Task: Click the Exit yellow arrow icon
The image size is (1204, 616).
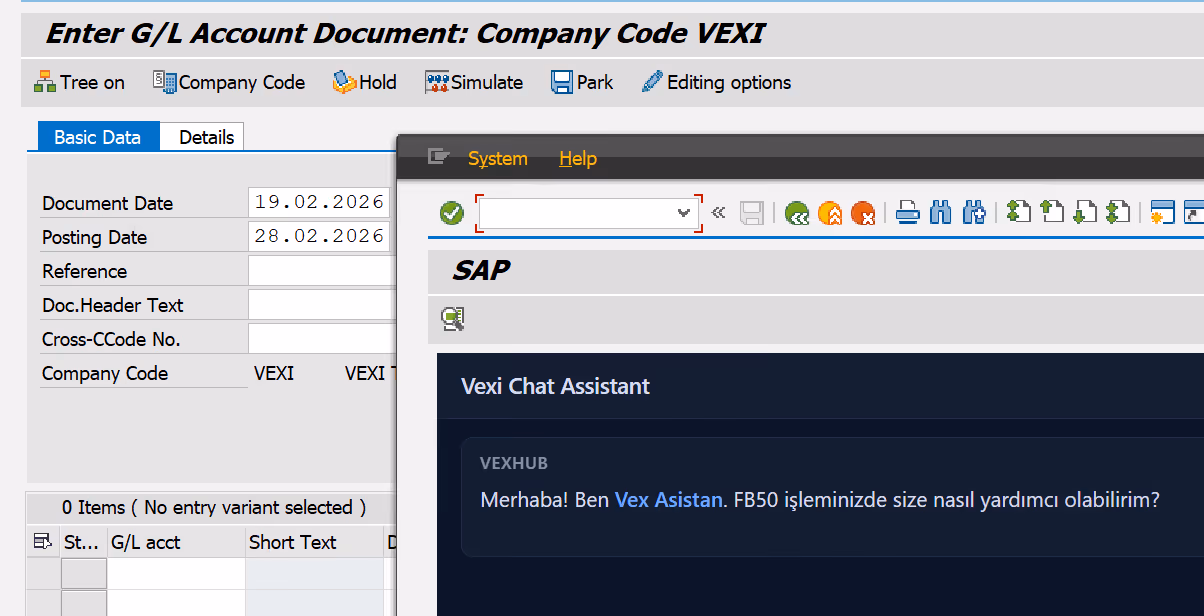Action: coord(830,212)
